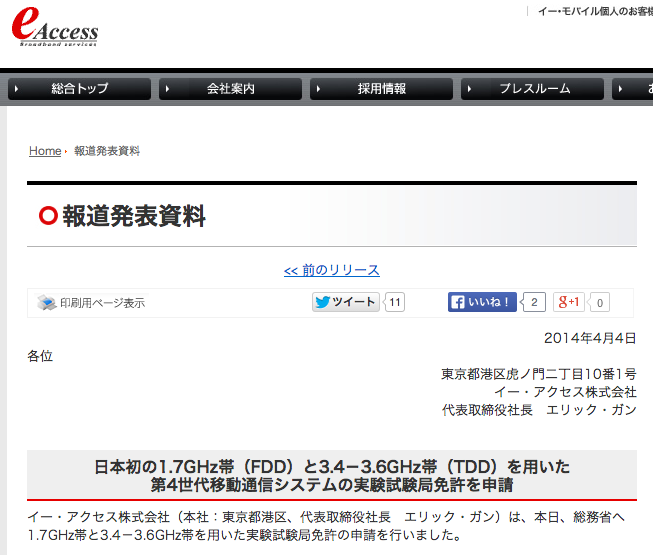Open the 採用情報 menu item
Viewport: 653px width, 555px height.
click(381, 89)
